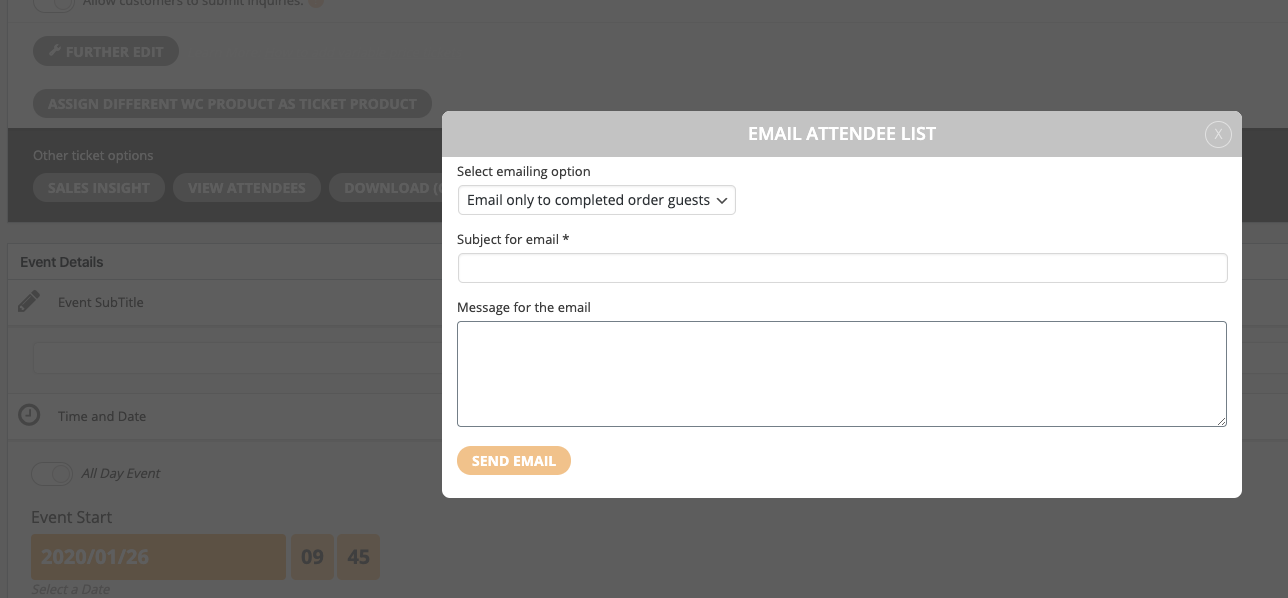The width and height of the screenshot is (1288, 598).
Task: Select the event start minute box 45
Action: click(x=358, y=557)
